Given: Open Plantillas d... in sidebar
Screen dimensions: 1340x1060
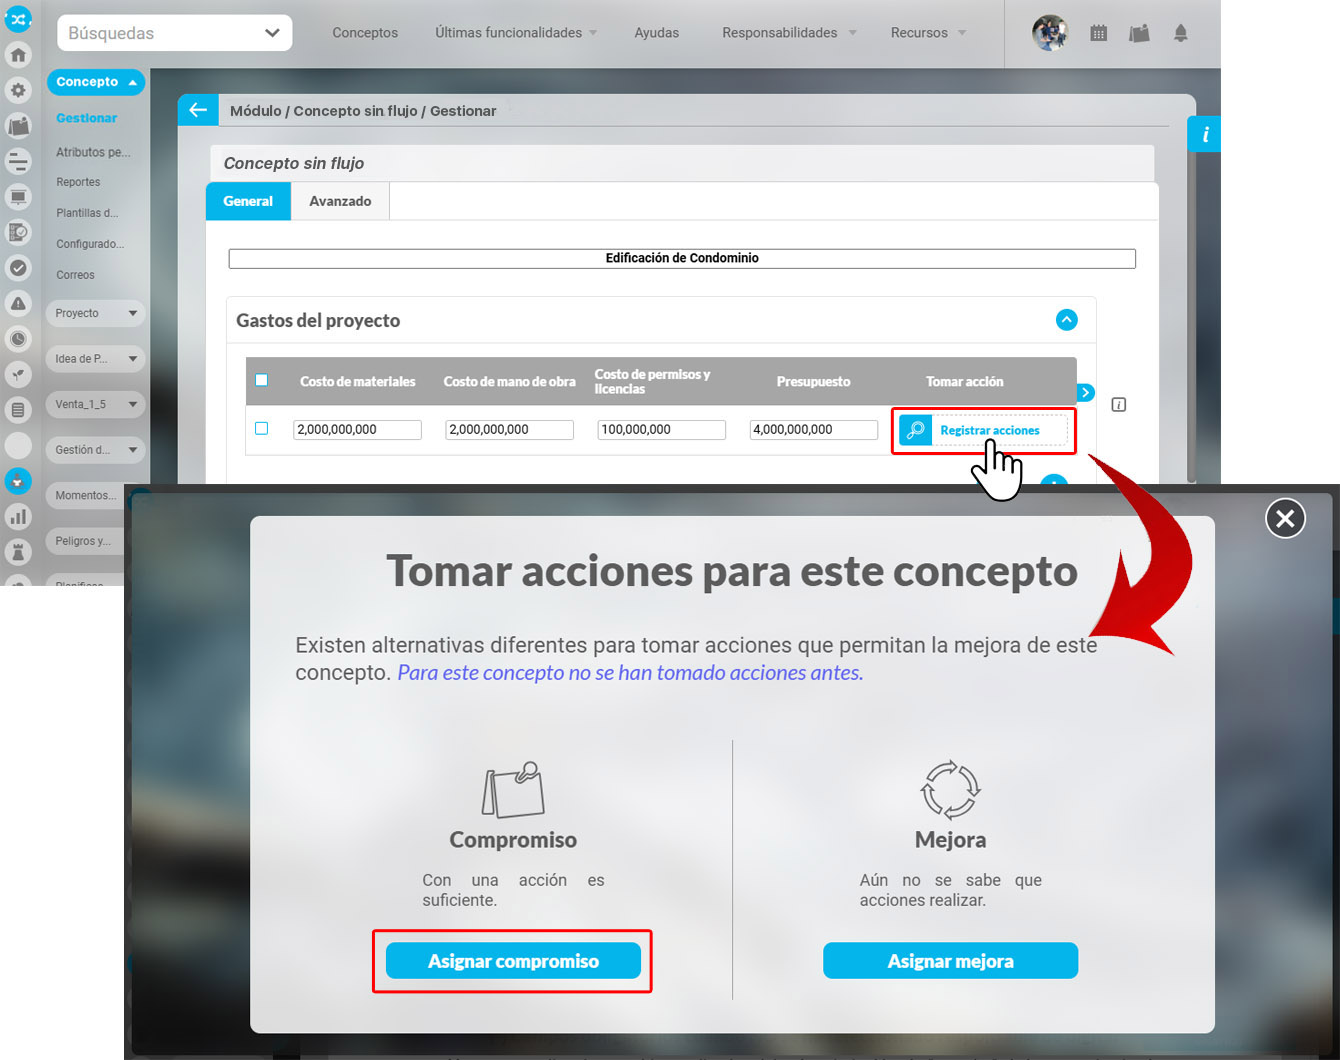Looking at the screenshot, I should [x=87, y=213].
